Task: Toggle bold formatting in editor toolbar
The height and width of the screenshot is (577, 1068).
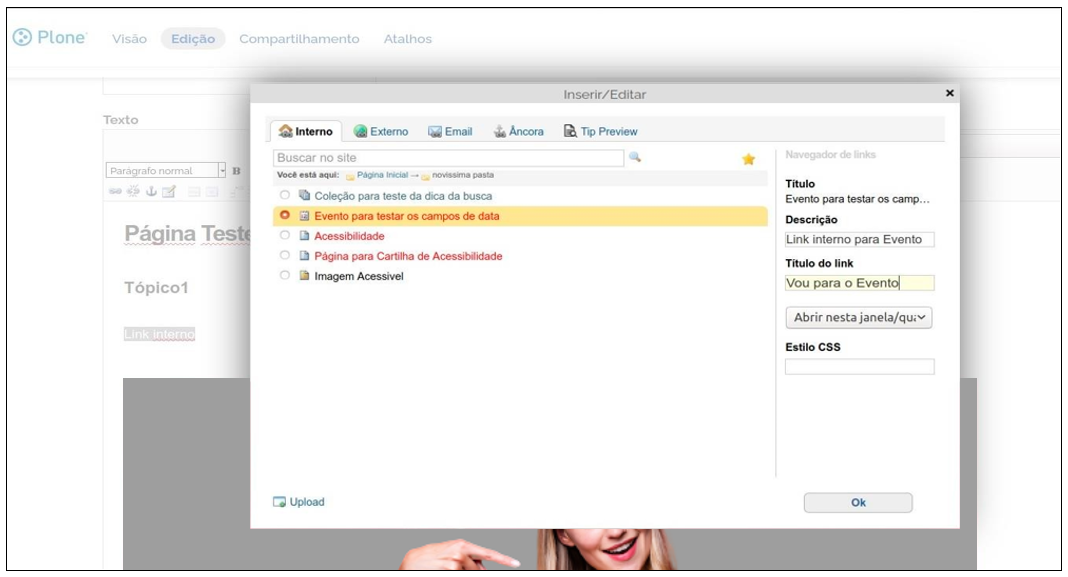Action: [x=237, y=171]
